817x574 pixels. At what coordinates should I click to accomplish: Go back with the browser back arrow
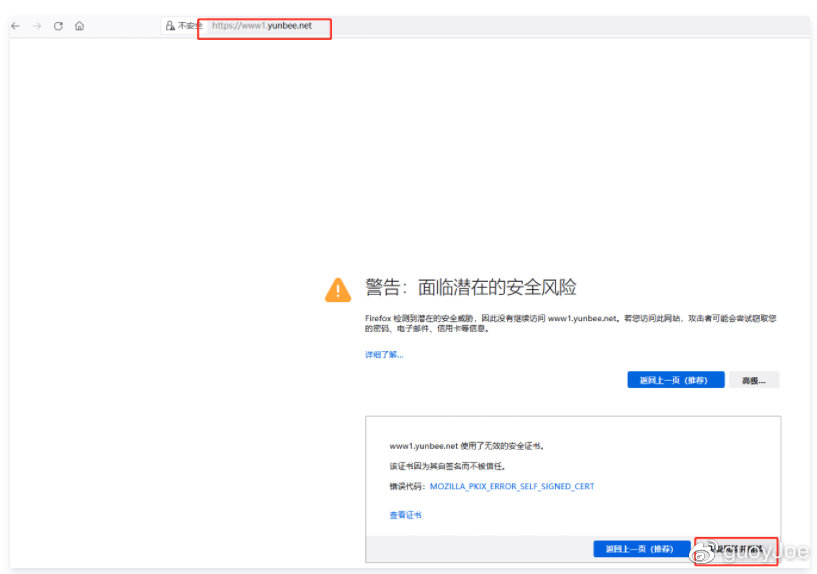[16, 26]
